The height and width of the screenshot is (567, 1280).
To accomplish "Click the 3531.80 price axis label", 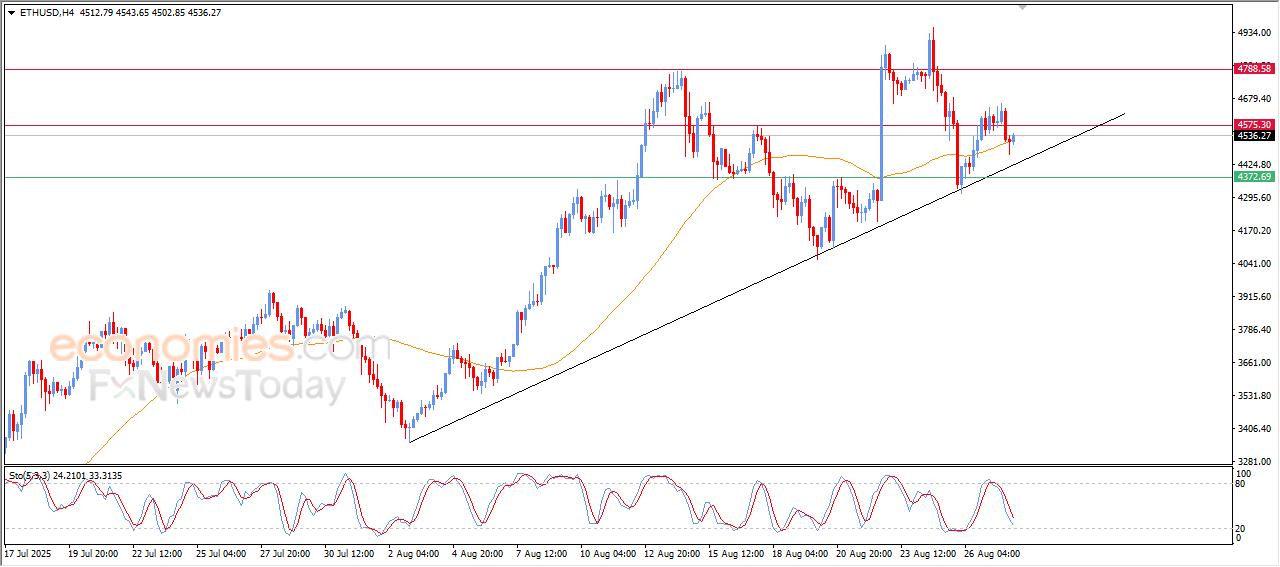I will tap(1254, 396).
